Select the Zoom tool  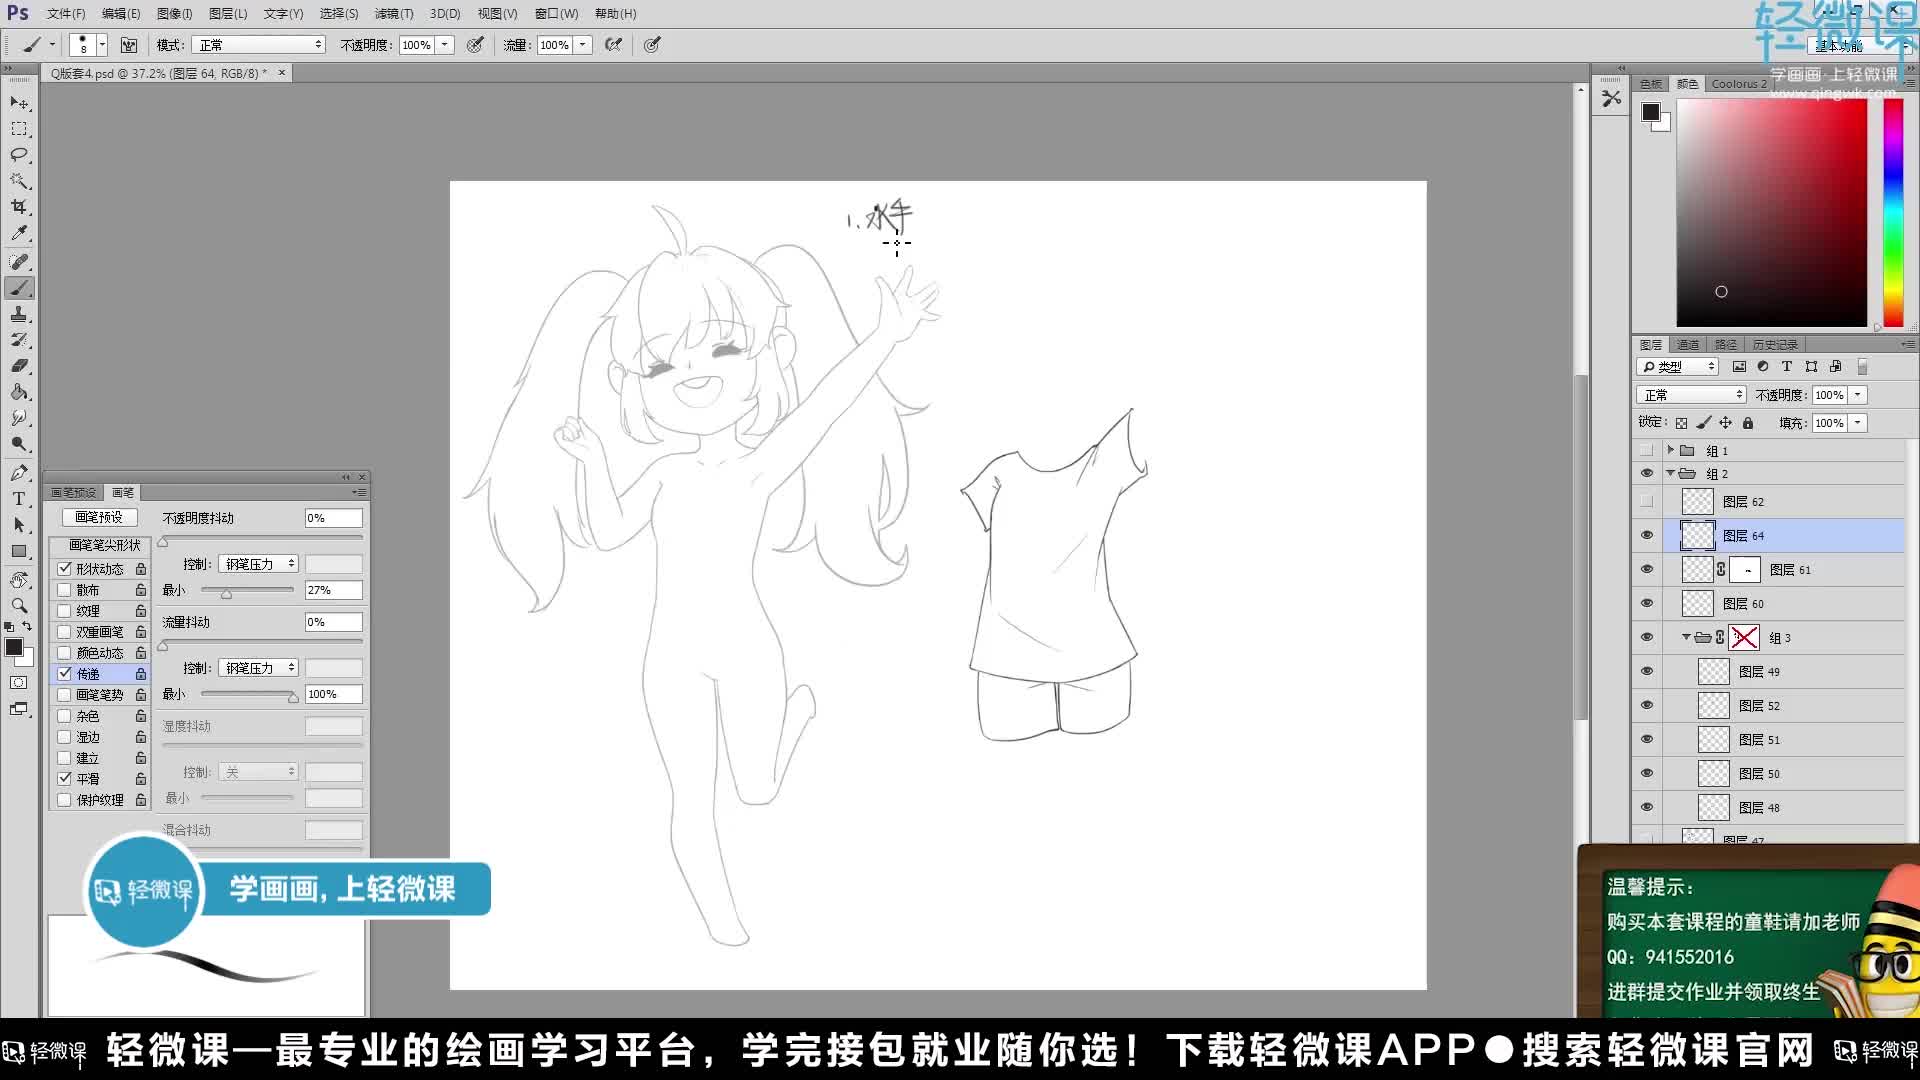point(18,605)
